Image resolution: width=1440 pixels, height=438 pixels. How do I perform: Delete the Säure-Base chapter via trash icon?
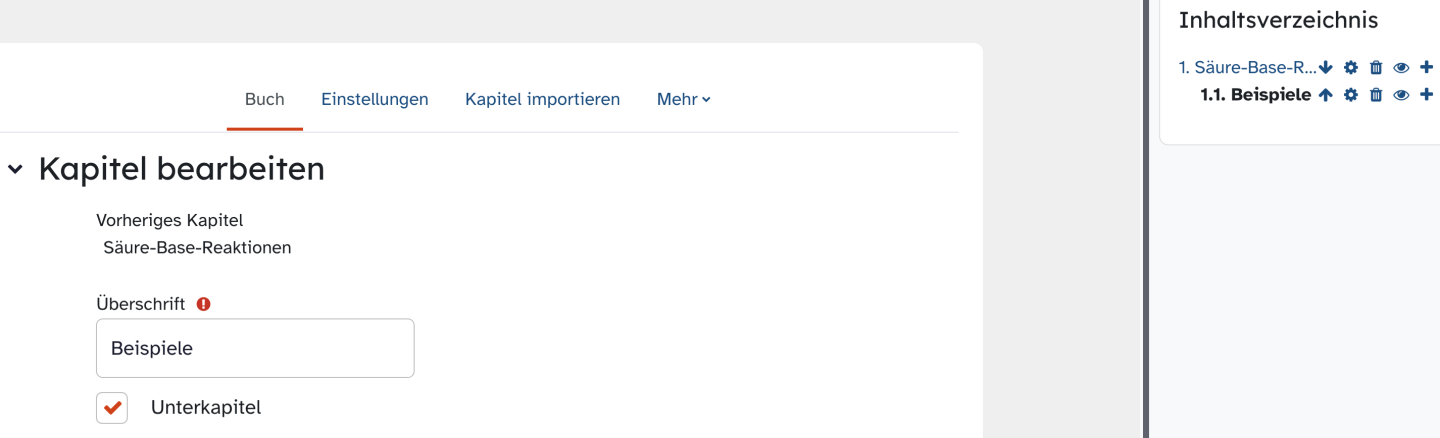tap(1376, 68)
